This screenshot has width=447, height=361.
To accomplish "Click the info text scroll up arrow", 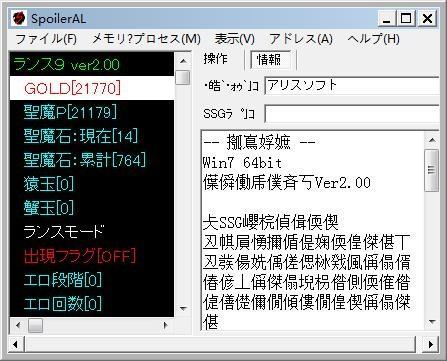I will 432,140.
